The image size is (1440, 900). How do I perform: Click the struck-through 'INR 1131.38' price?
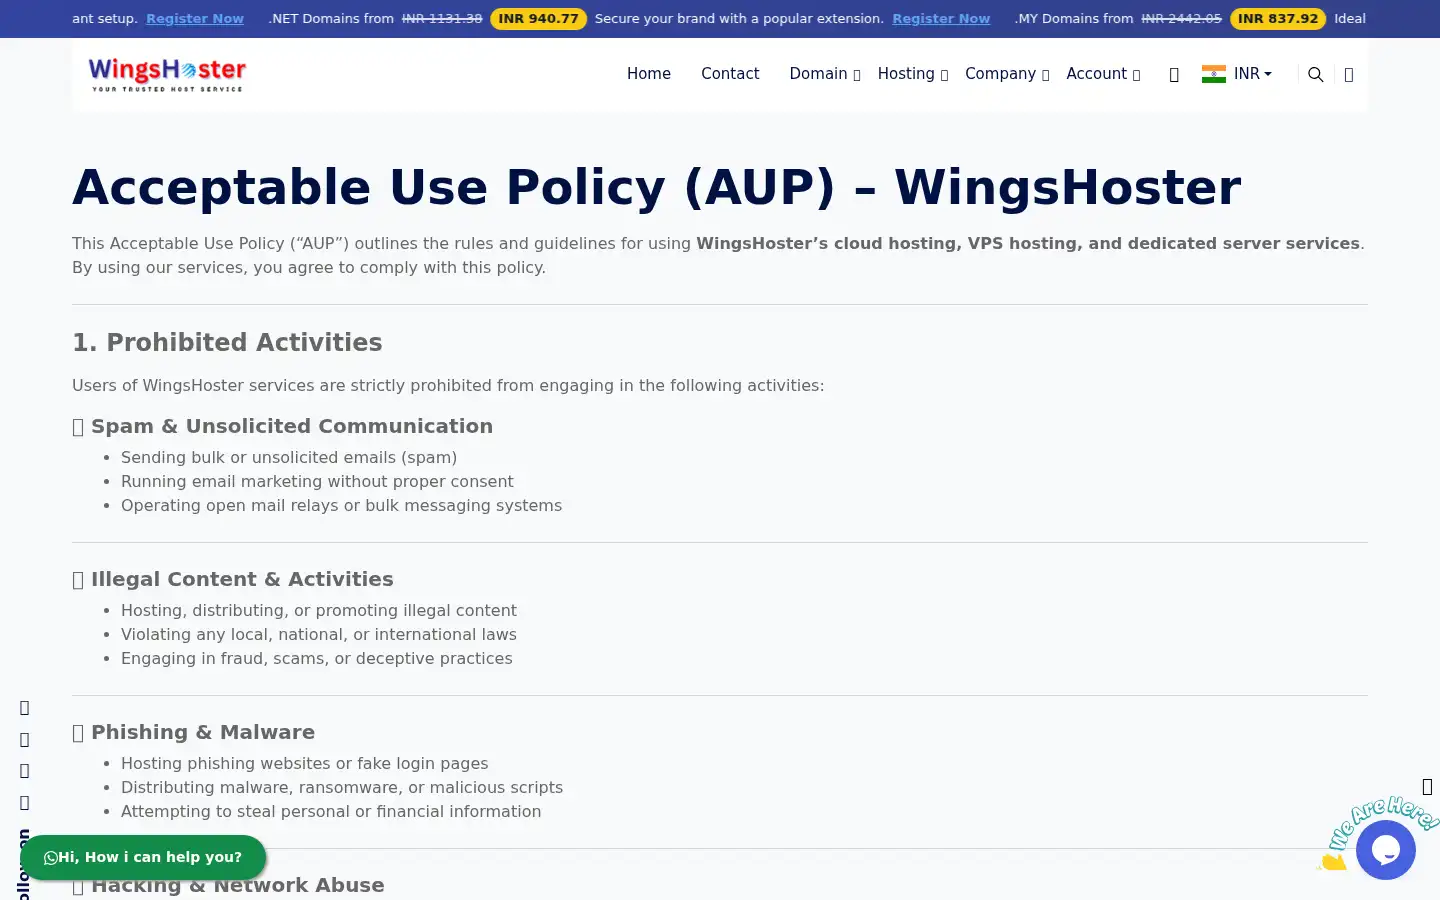(442, 19)
